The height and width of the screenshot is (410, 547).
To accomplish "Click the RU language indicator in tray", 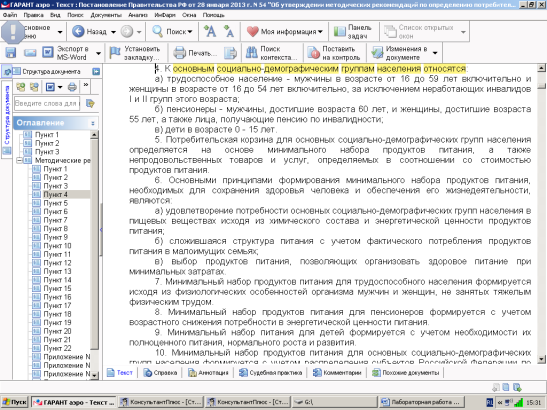I will point(489,402).
